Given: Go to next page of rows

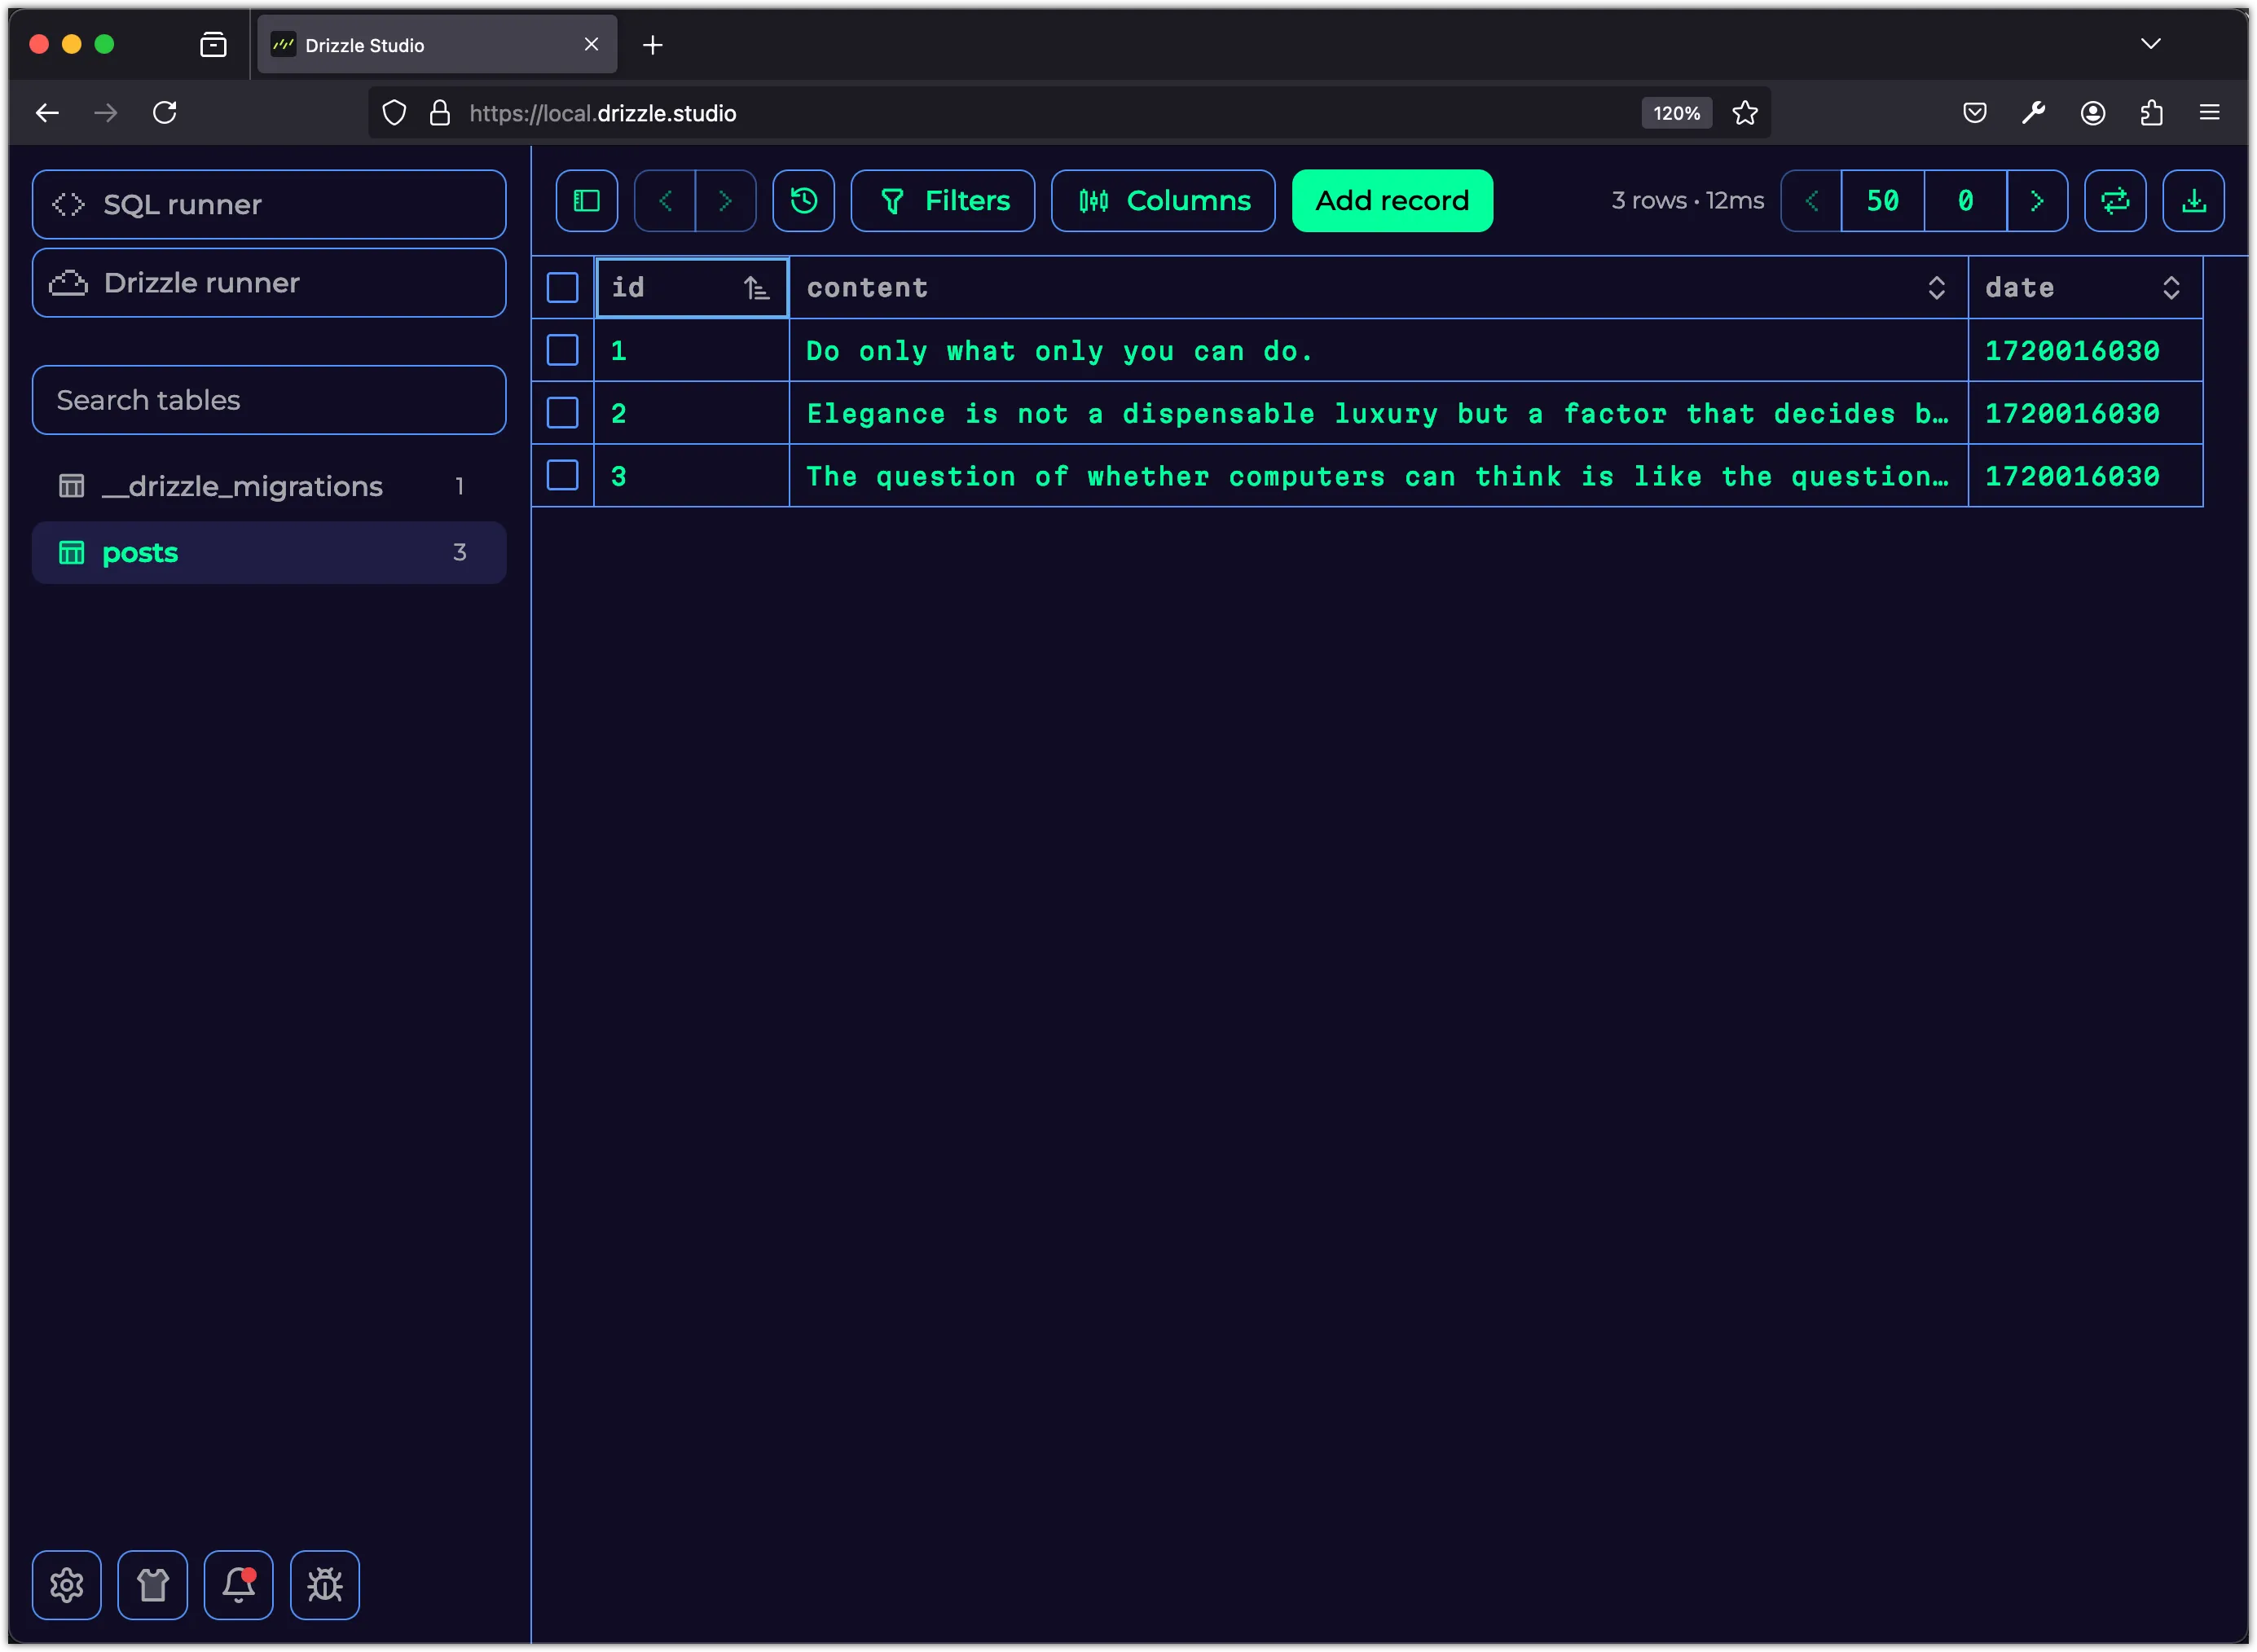Looking at the screenshot, I should tap(2037, 201).
